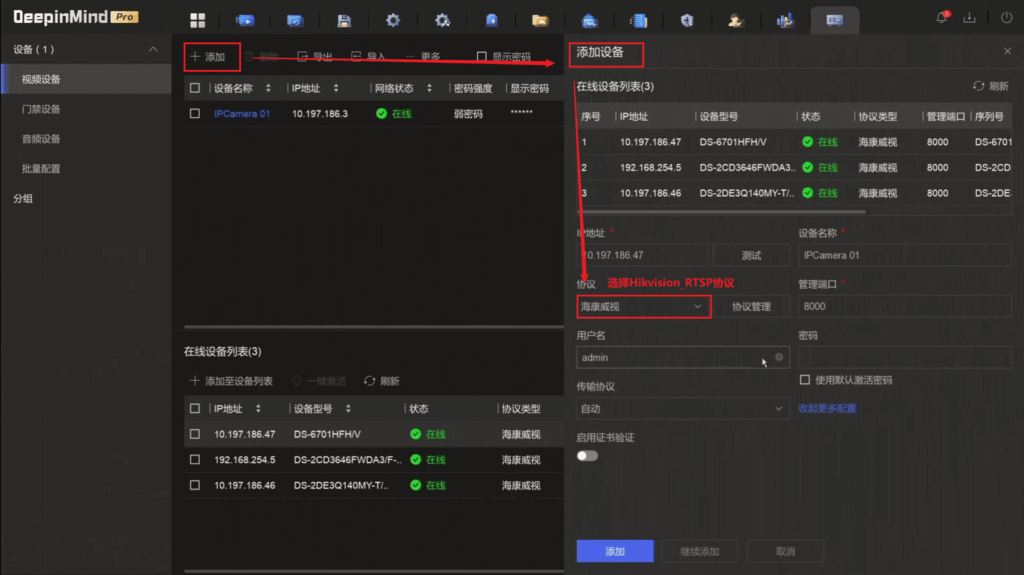The width and height of the screenshot is (1024, 575).
Task: Click the blue 添加 button at dialog bottom
Action: coord(614,551)
